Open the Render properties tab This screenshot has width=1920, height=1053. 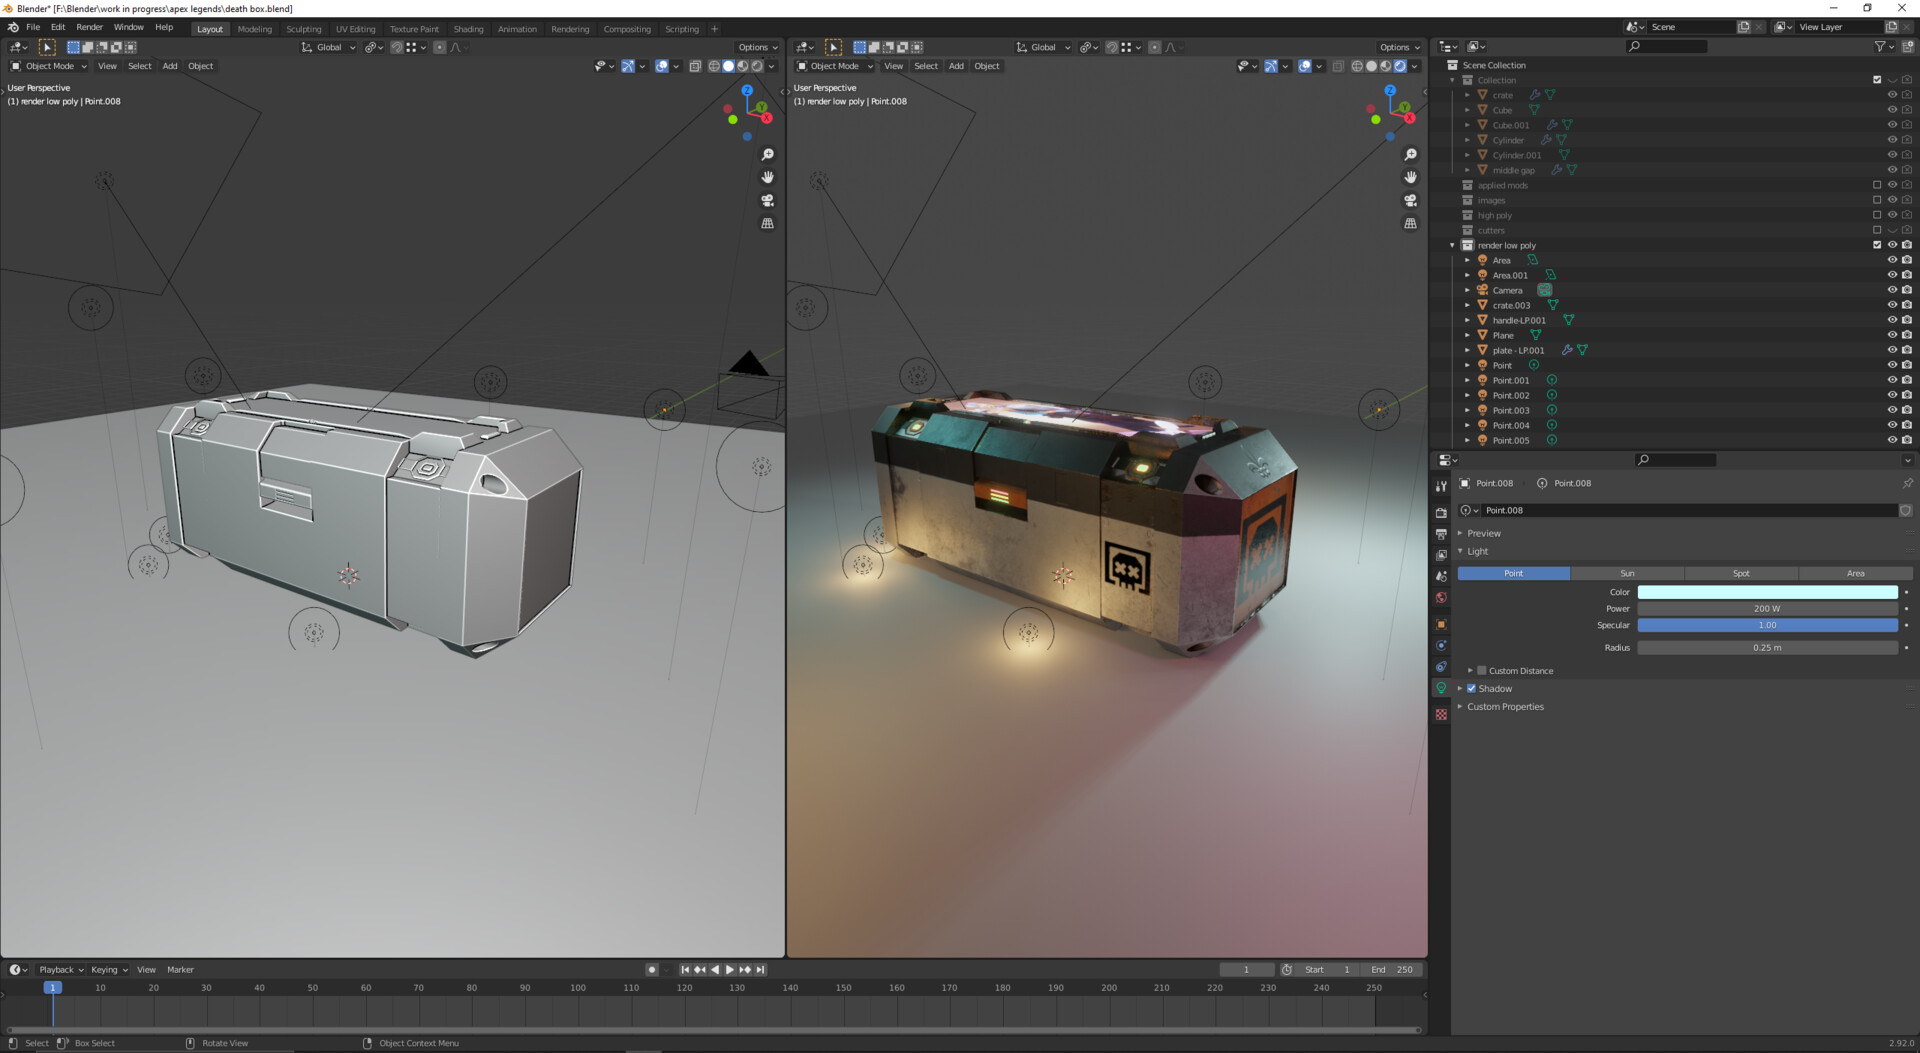tap(1441, 512)
